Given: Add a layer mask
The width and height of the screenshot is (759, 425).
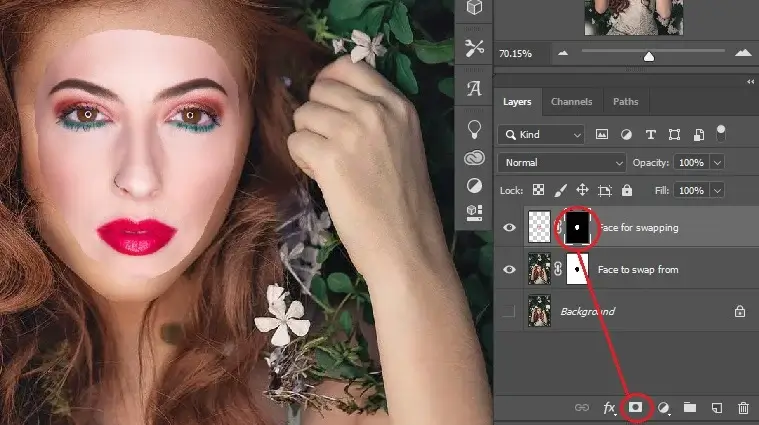Looking at the screenshot, I should [635, 407].
